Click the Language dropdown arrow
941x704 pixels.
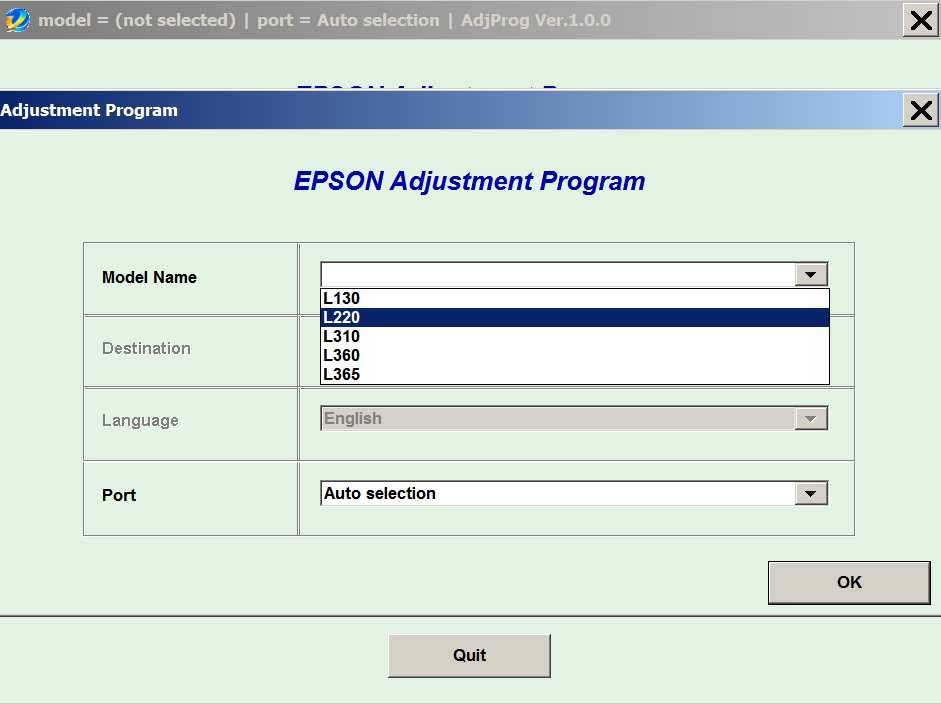811,419
